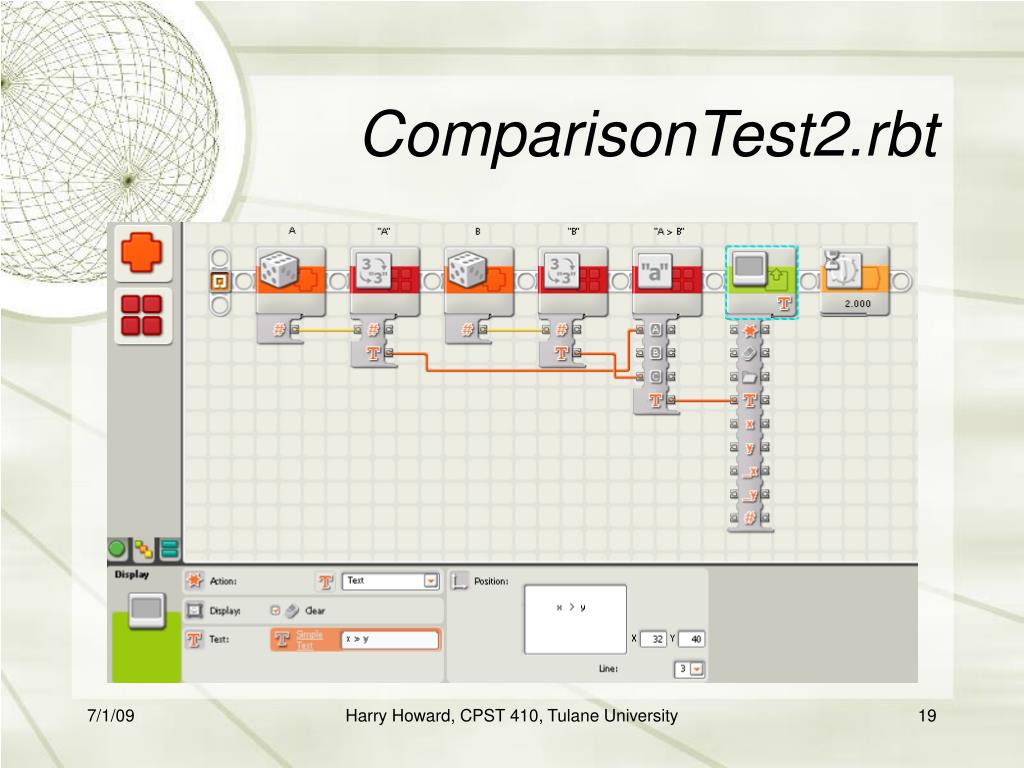The height and width of the screenshot is (768, 1024).
Task: Select the Text block "A > B"
Action: pyautogui.click(x=667, y=281)
